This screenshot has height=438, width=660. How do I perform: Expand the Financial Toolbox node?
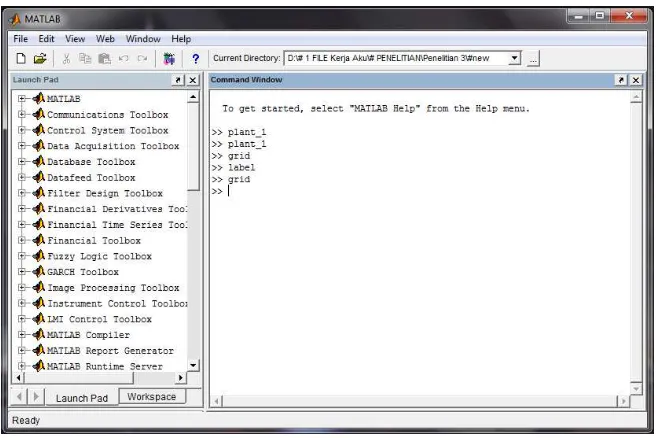(x=21, y=240)
